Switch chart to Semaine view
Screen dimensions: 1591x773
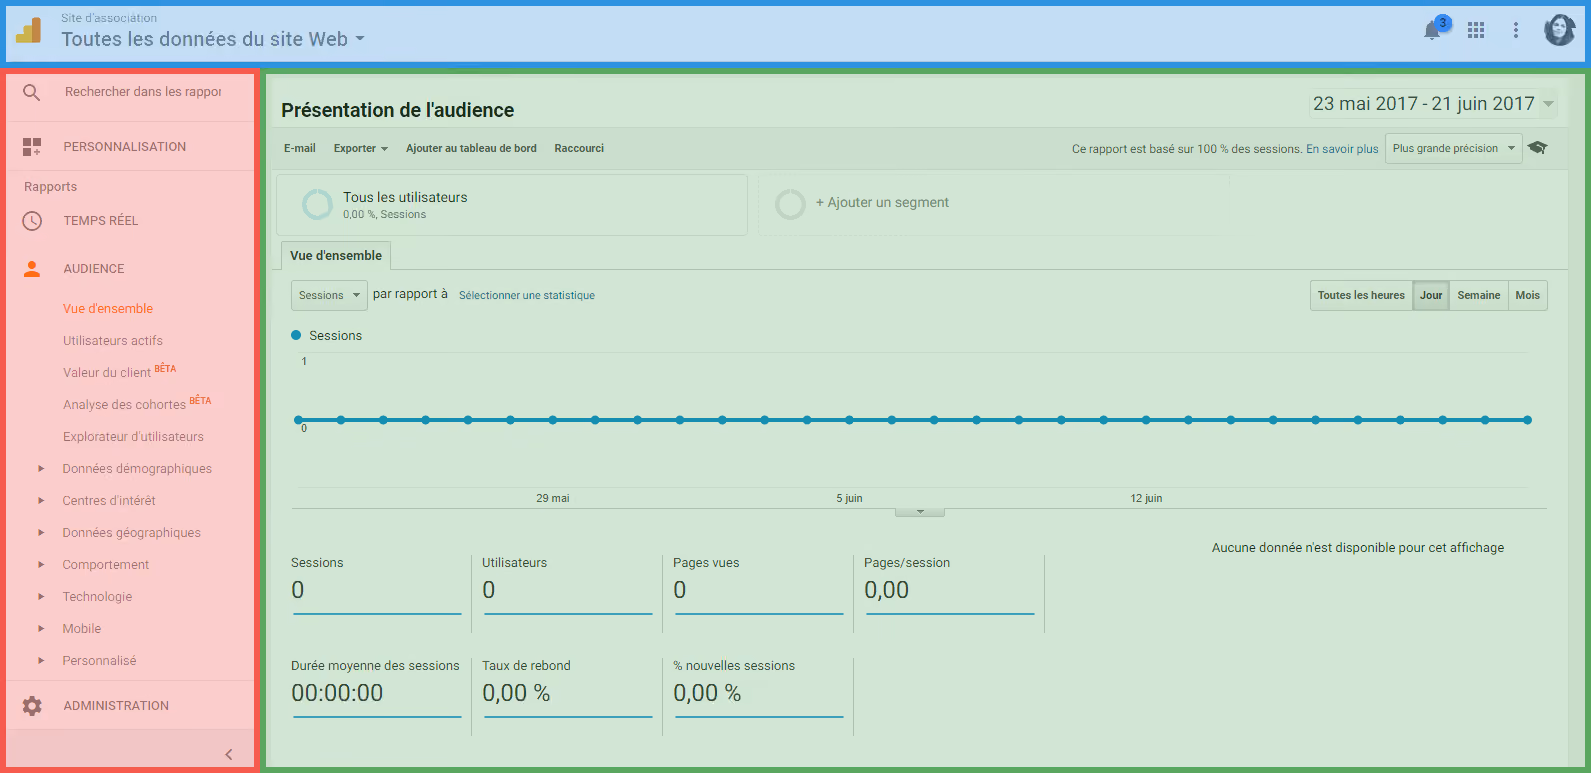click(x=1479, y=295)
